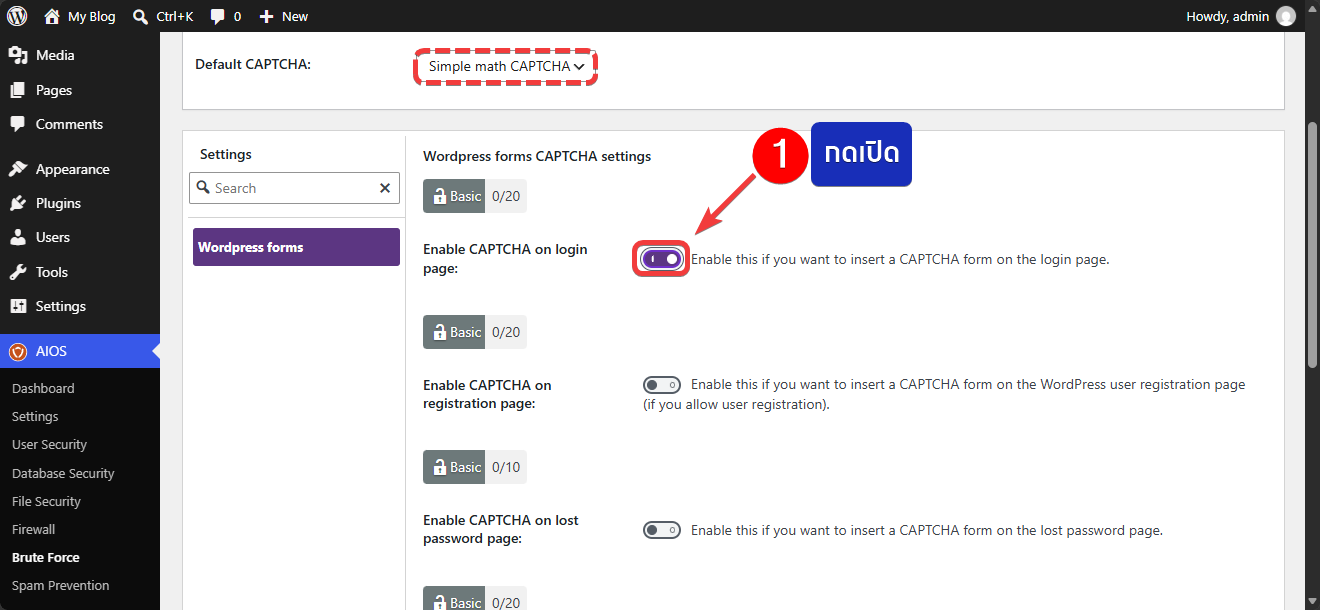Open the Plugins menu icon

[x=18, y=203]
